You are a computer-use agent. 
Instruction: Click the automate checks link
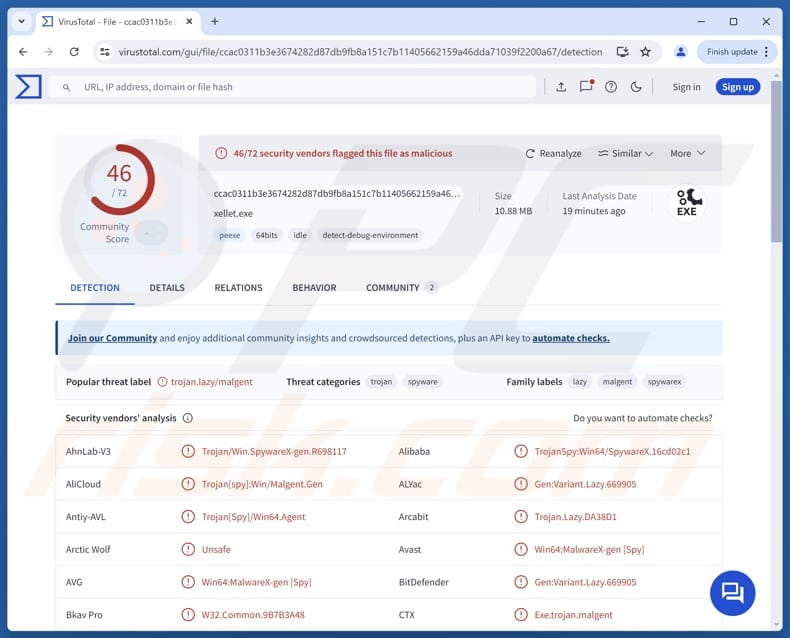click(570, 338)
